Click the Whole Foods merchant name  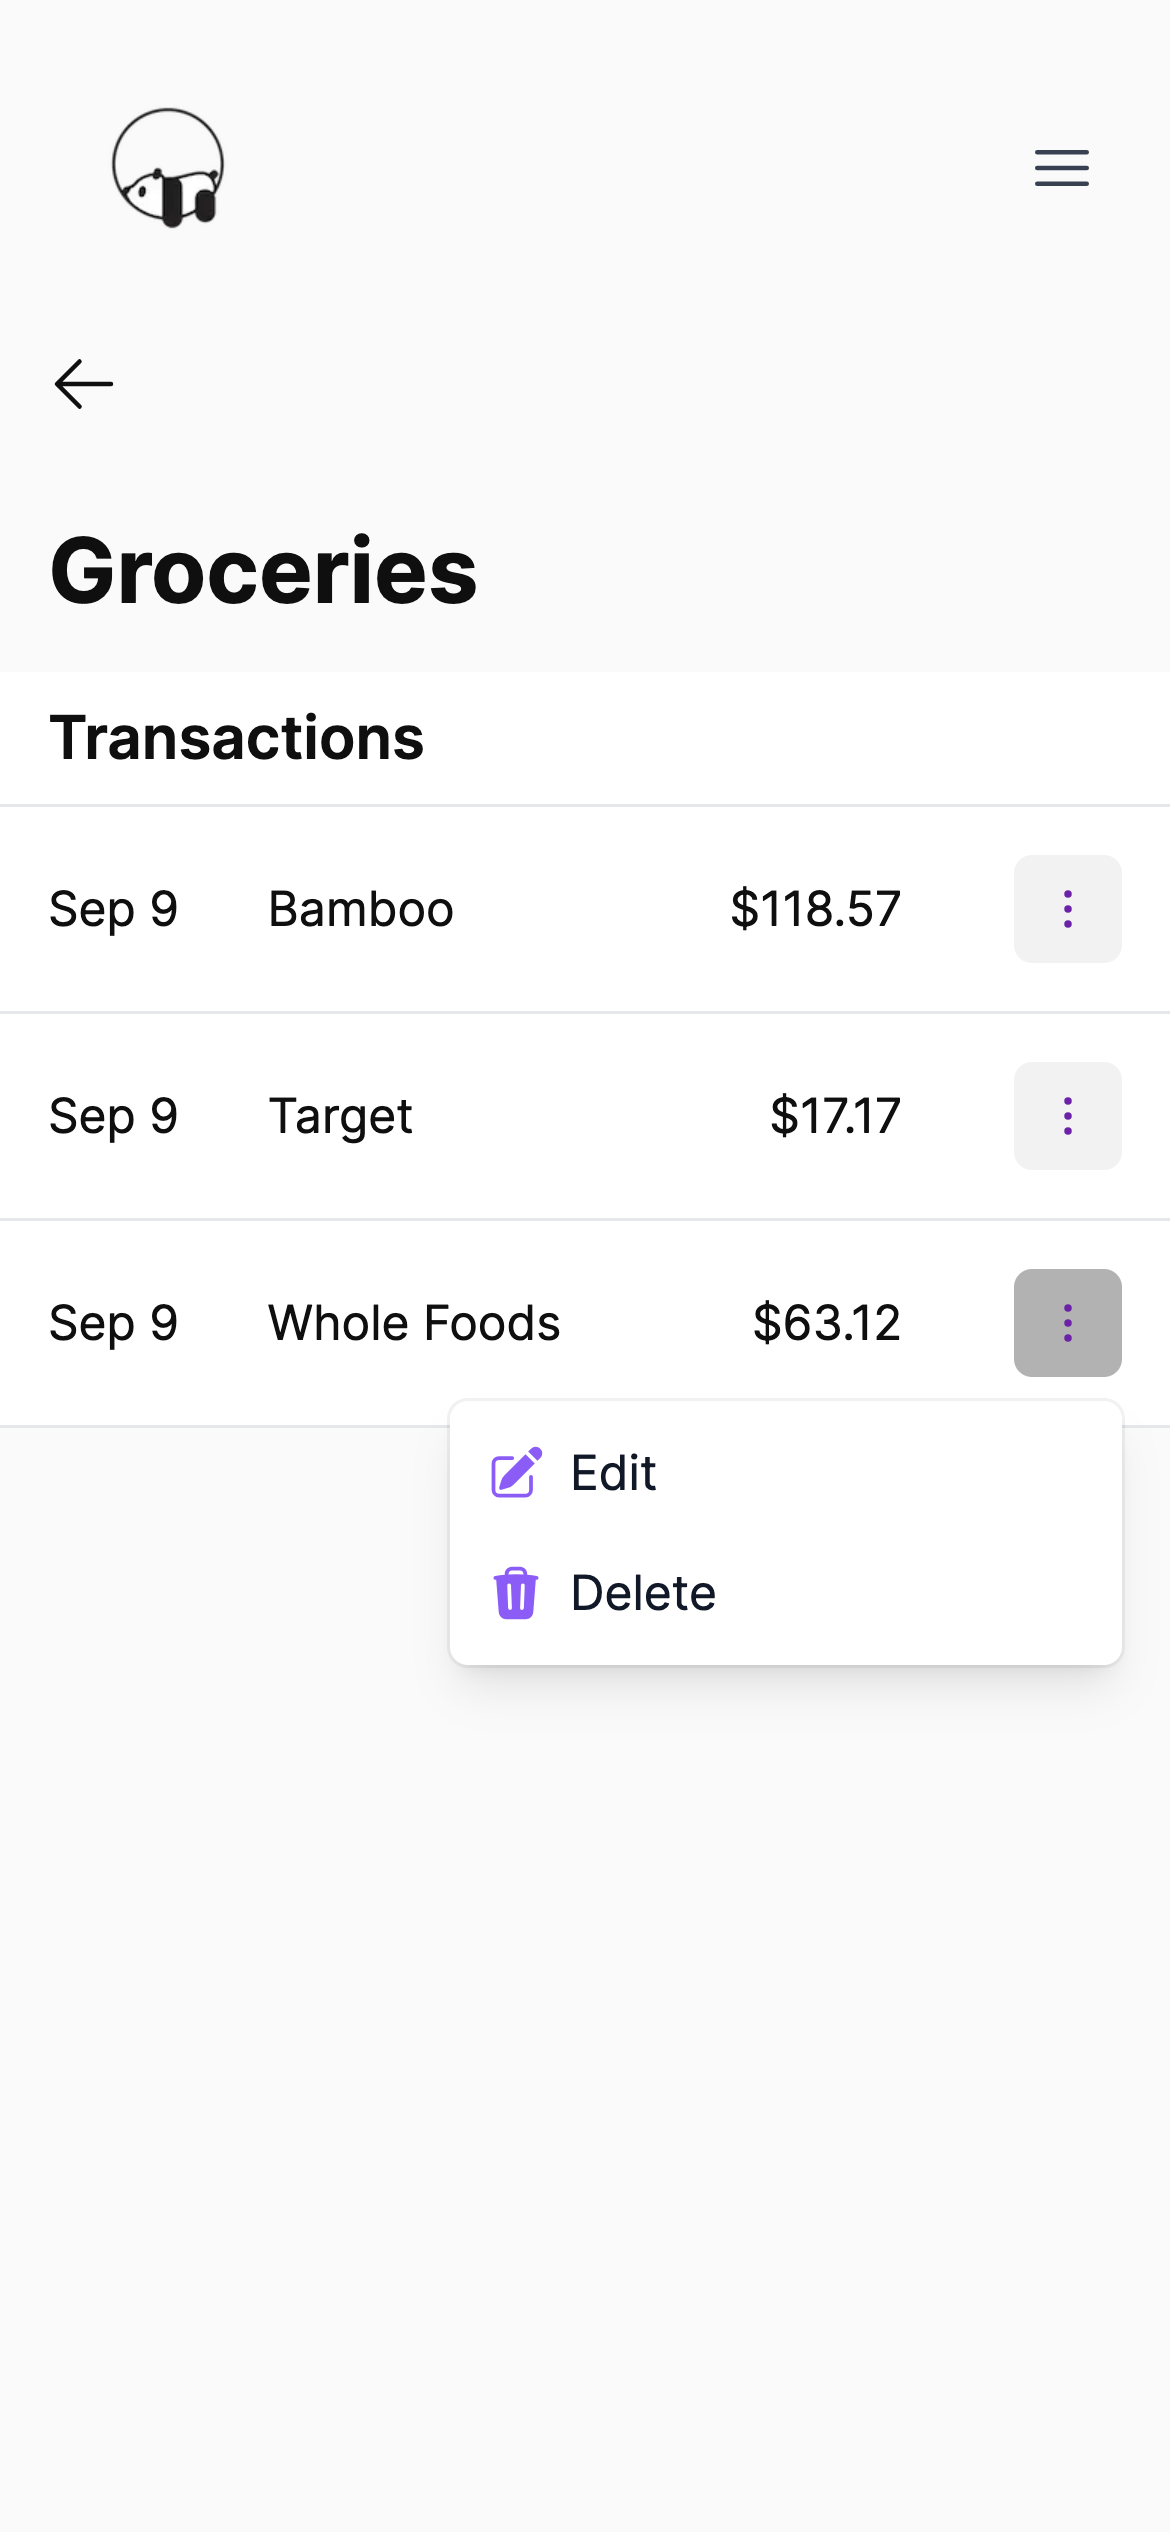pos(414,1323)
